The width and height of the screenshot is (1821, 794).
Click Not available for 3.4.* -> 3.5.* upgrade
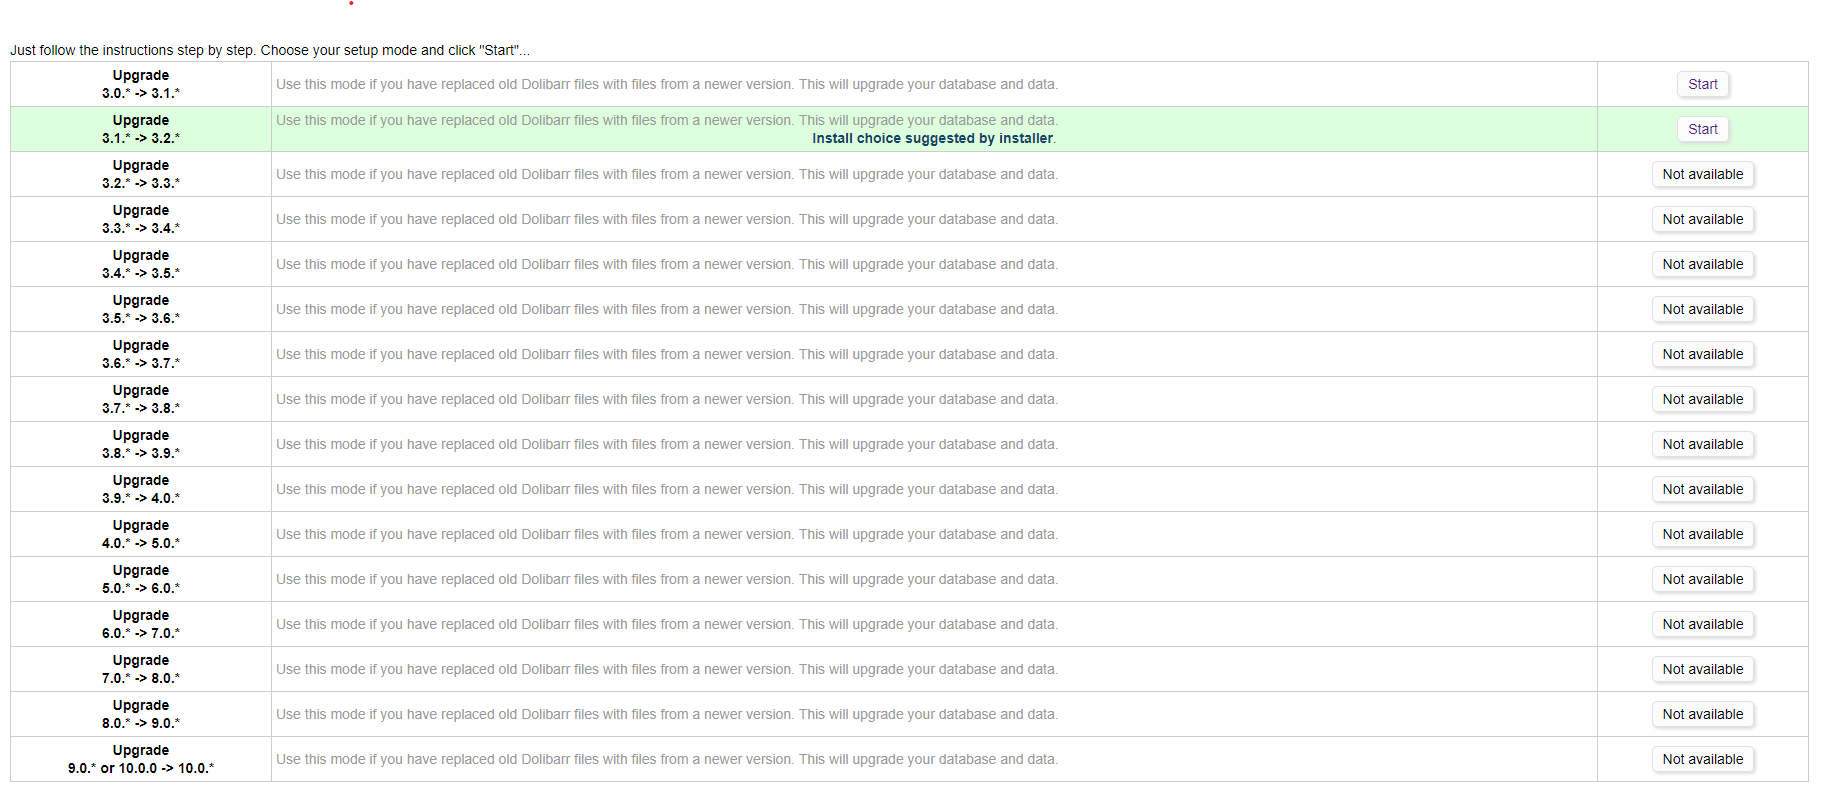pyautogui.click(x=1702, y=264)
